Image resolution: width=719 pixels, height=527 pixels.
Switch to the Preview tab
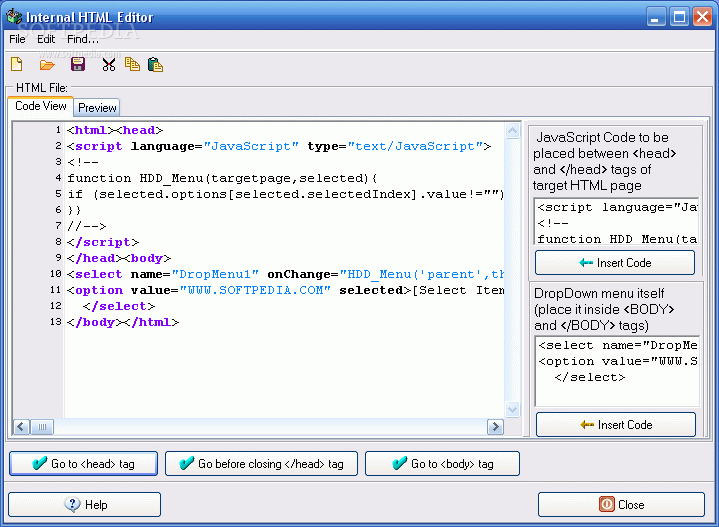(97, 108)
